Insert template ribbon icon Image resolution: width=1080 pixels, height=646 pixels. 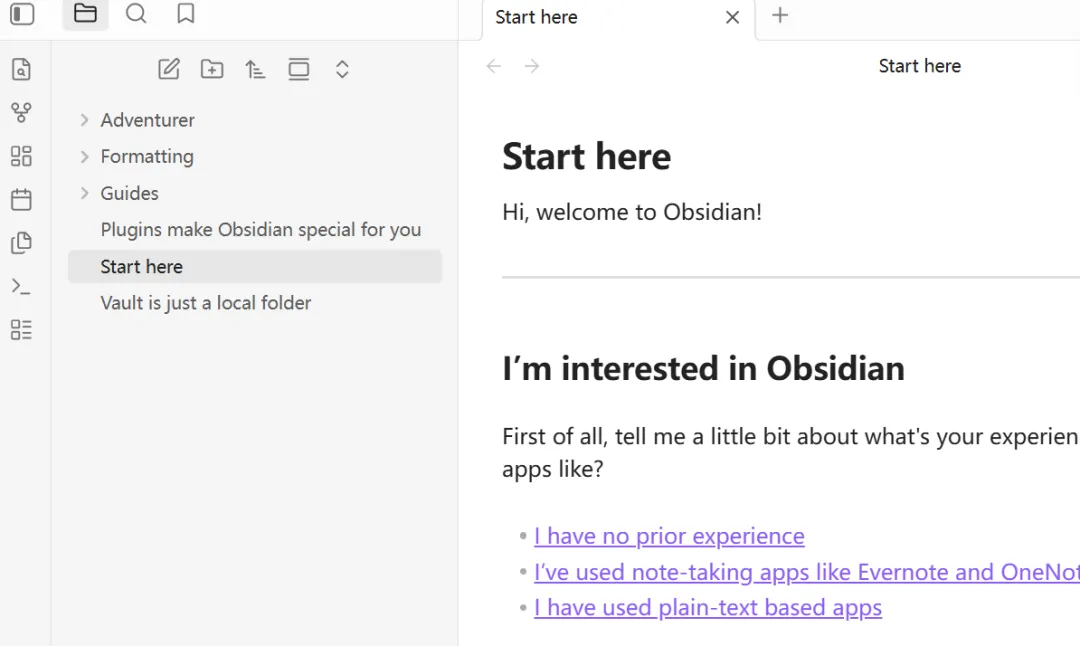click(x=21, y=242)
